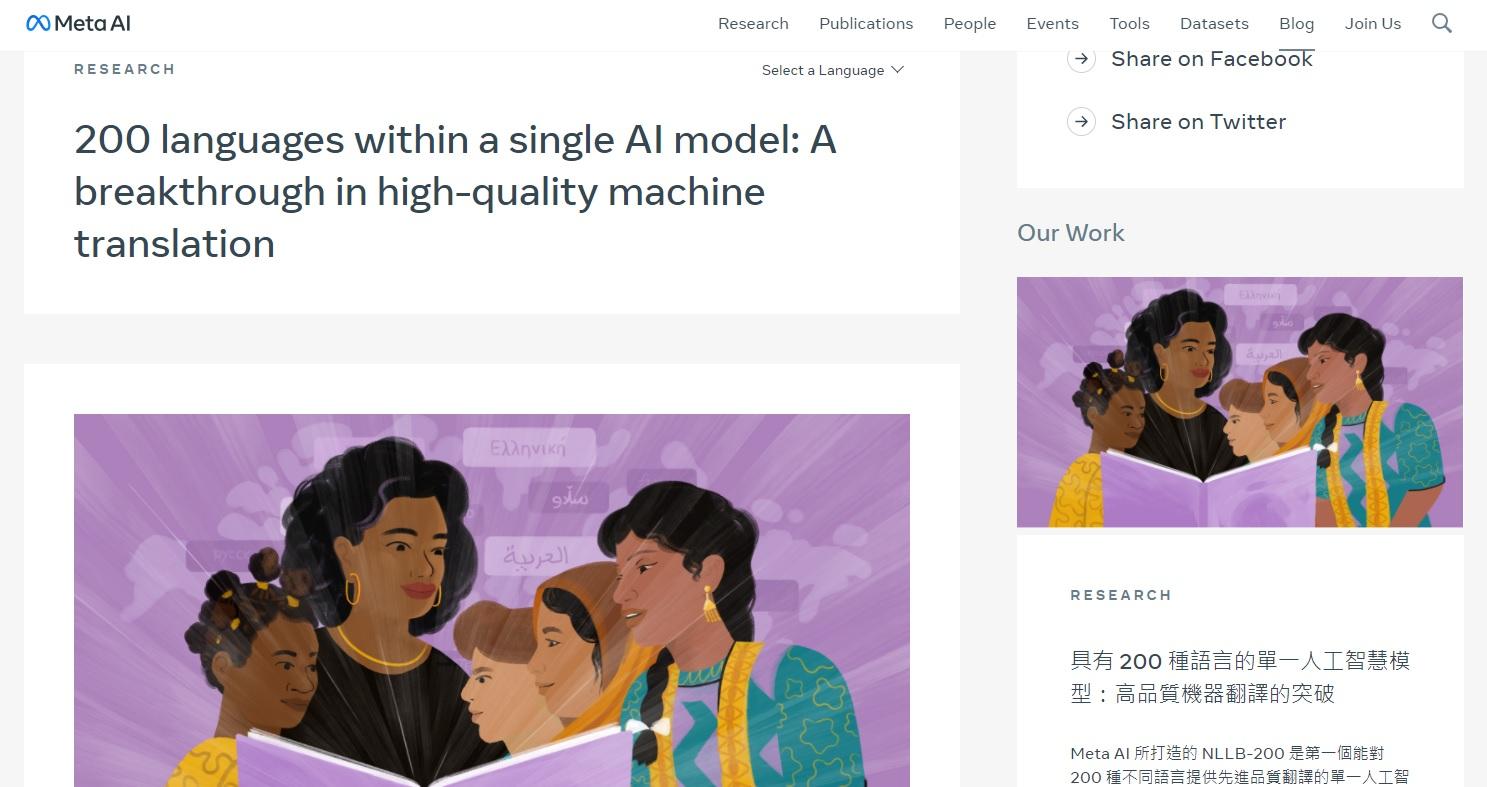
Task: Open the Our Work sidebar illustration thumbnail
Action: (x=1239, y=402)
